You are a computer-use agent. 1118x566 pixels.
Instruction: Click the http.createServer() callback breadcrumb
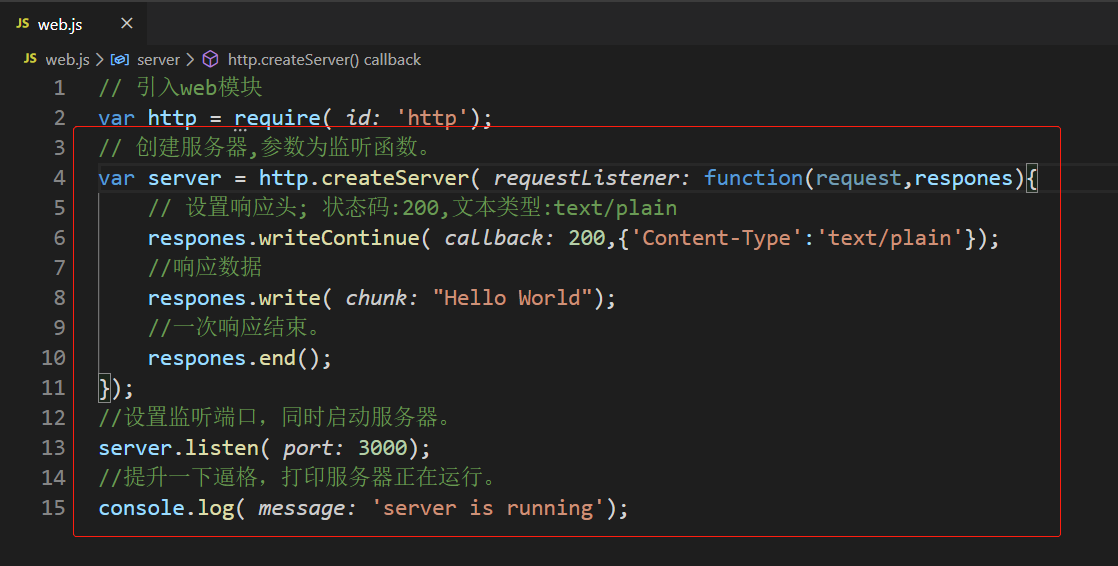[x=324, y=60]
